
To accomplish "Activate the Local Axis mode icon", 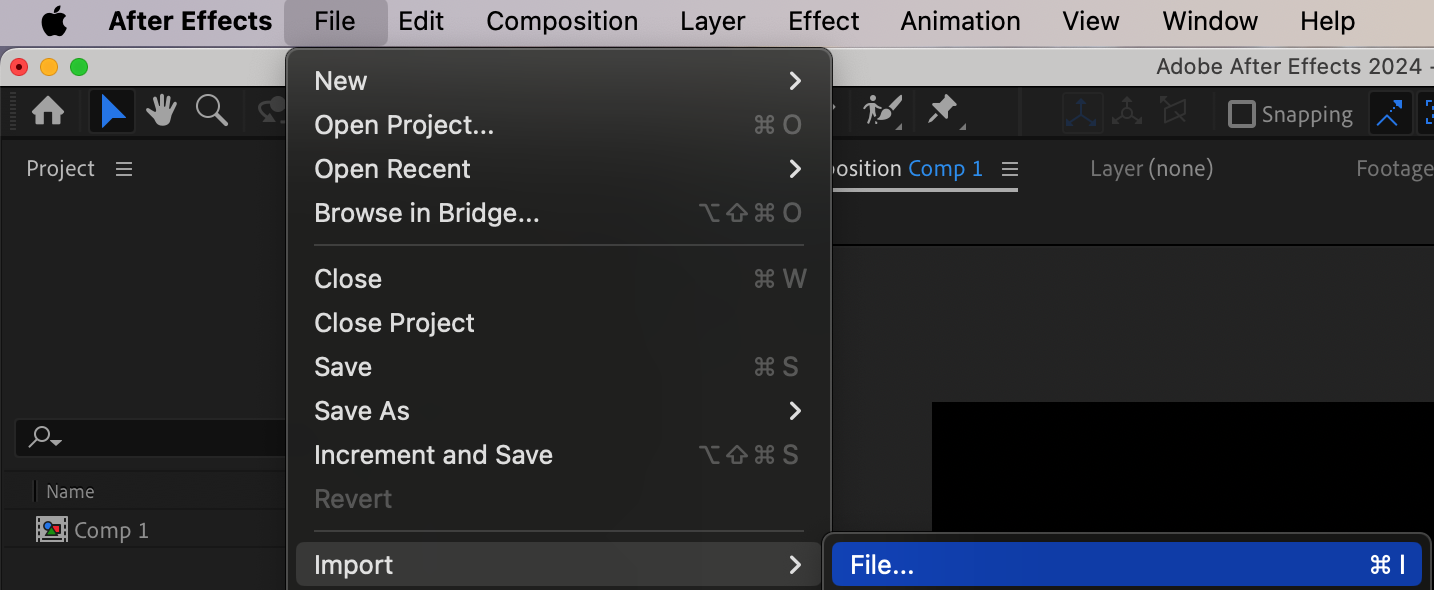I will (x=1081, y=114).
